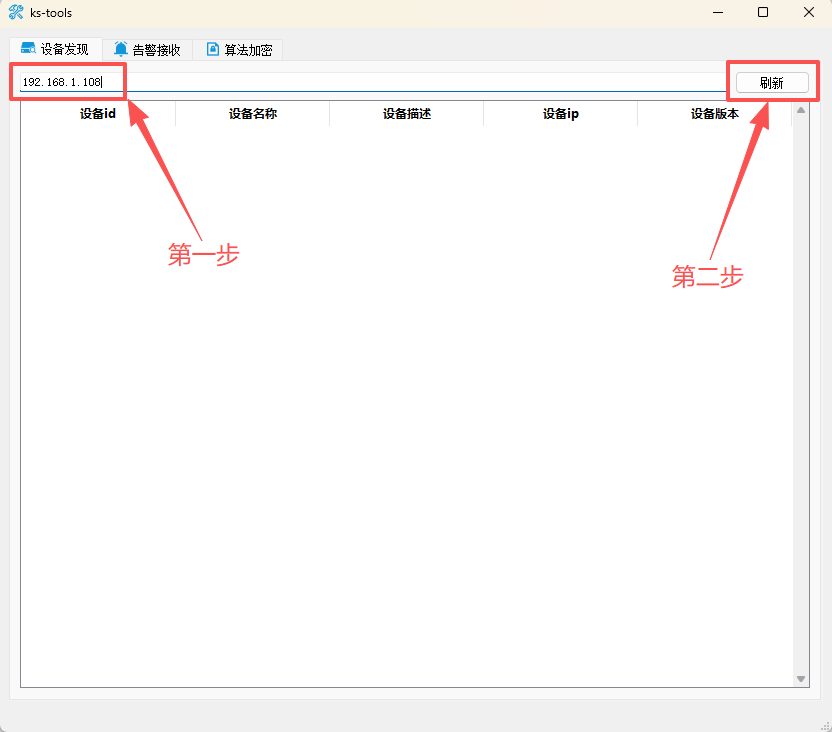Click the empty device list area

pyautogui.click(x=400, y=450)
